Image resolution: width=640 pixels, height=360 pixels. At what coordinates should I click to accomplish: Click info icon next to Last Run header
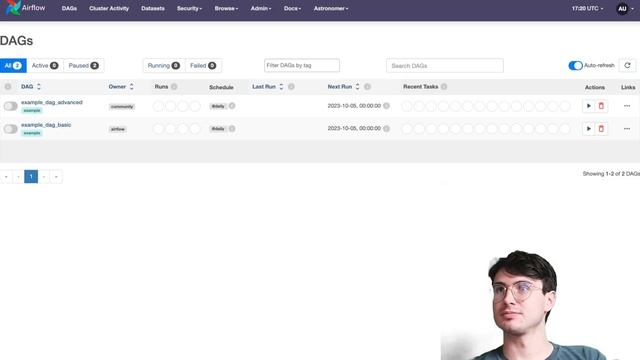coord(291,87)
